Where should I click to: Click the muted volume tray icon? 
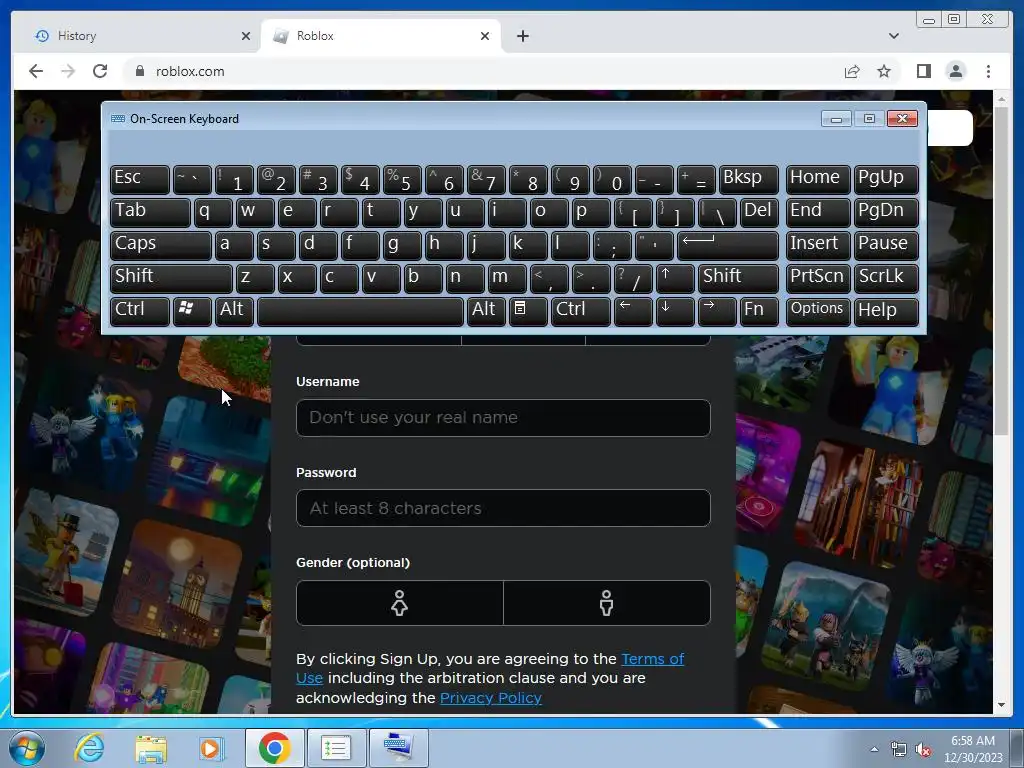(923, 750)
